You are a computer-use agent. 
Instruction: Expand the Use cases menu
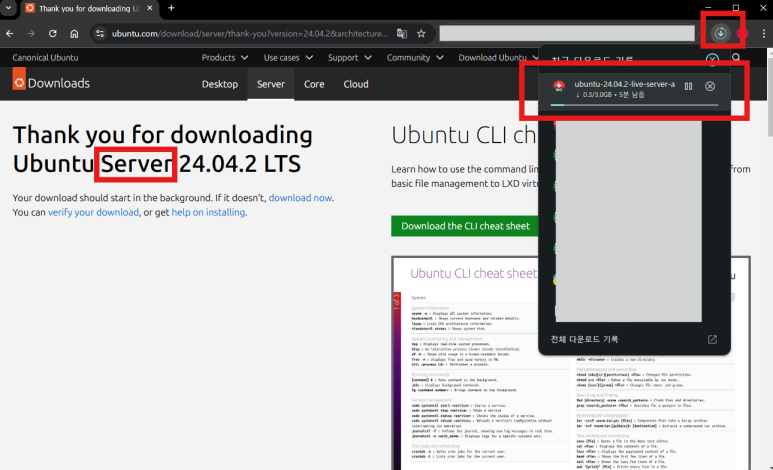(288, 58)
